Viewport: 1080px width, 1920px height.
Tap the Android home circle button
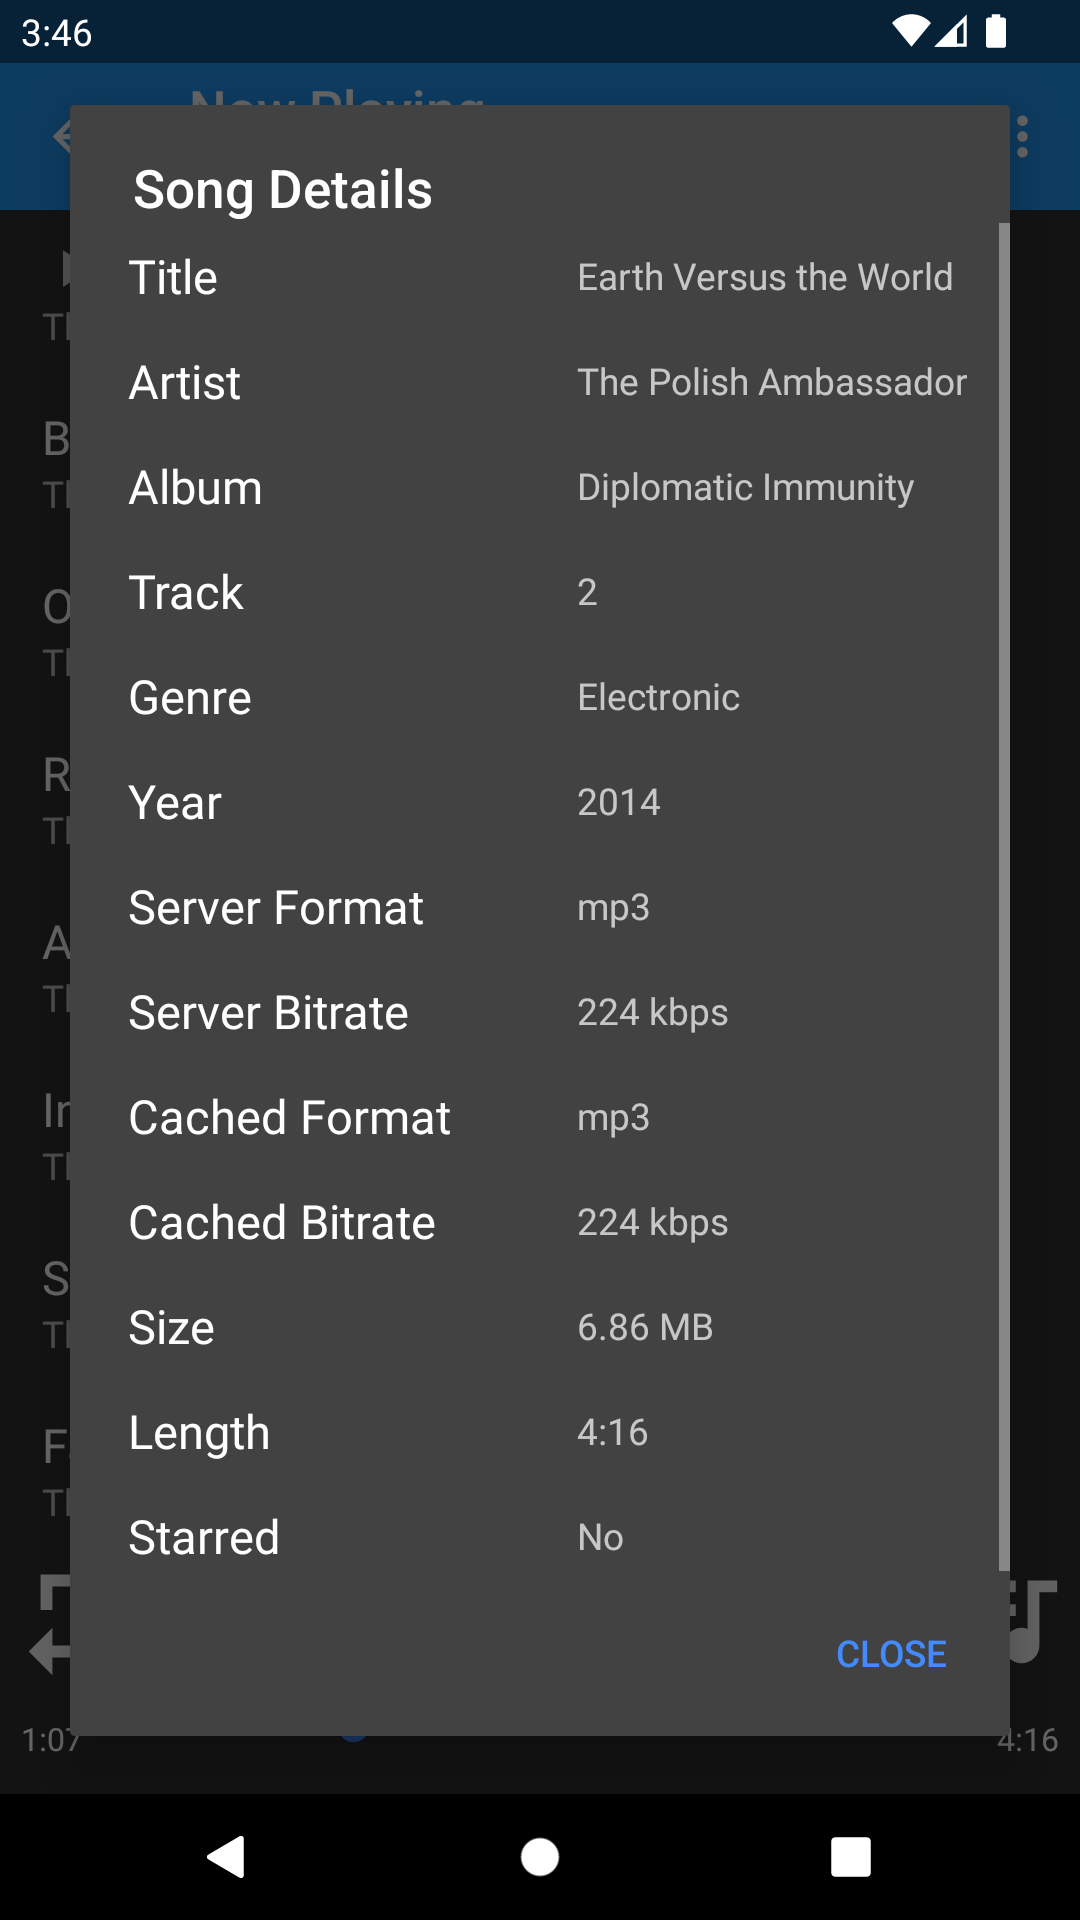540,1857
